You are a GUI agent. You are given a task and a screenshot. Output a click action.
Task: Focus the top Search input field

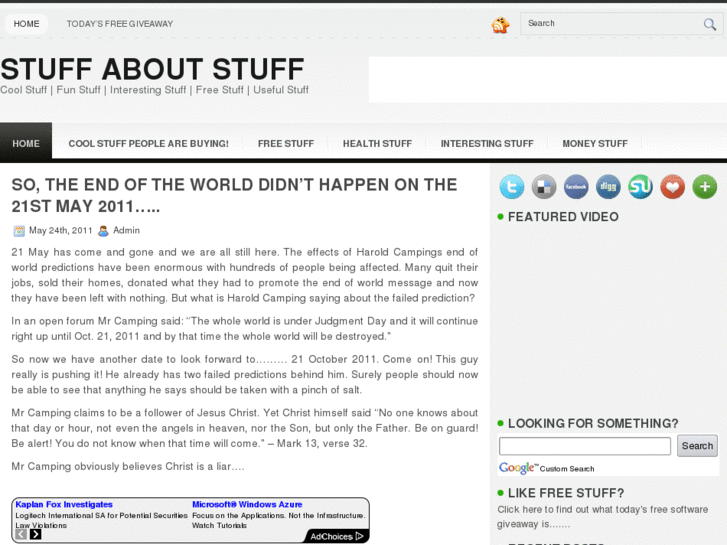[612, 23]
